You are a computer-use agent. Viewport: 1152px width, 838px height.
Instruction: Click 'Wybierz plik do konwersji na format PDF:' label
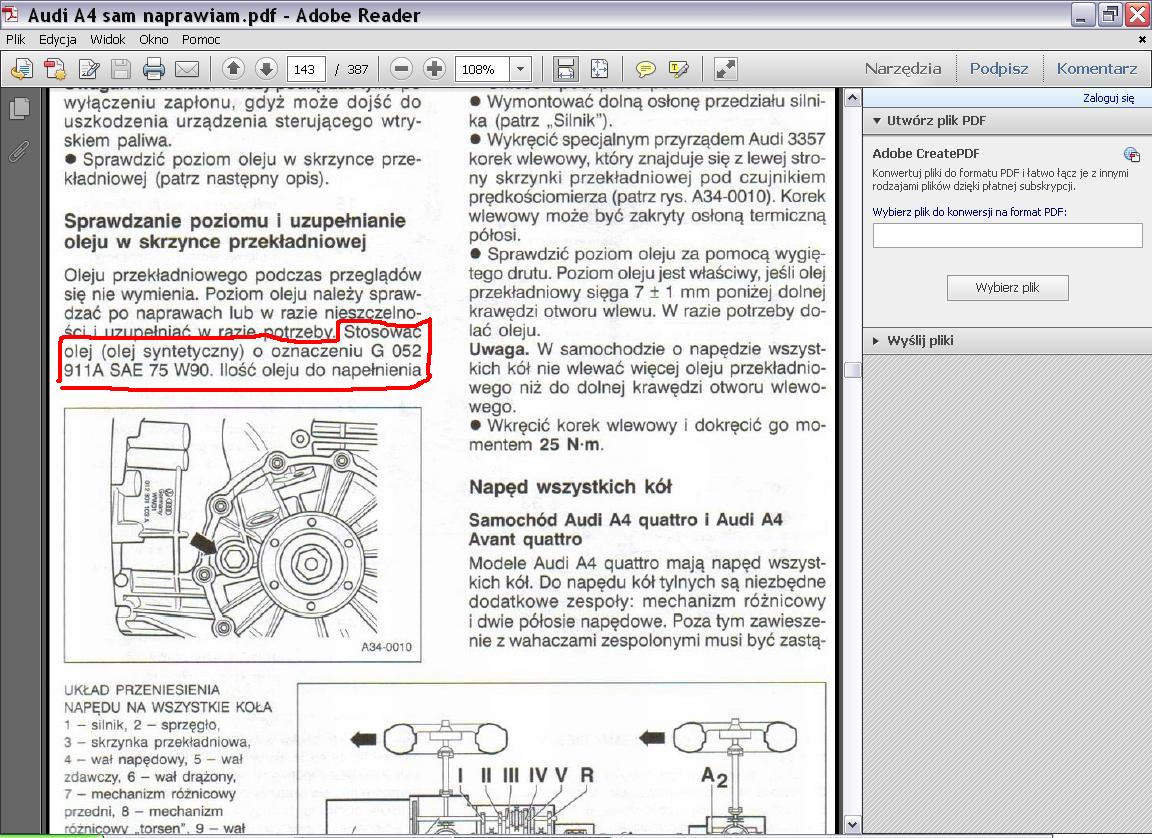(969, 212)
